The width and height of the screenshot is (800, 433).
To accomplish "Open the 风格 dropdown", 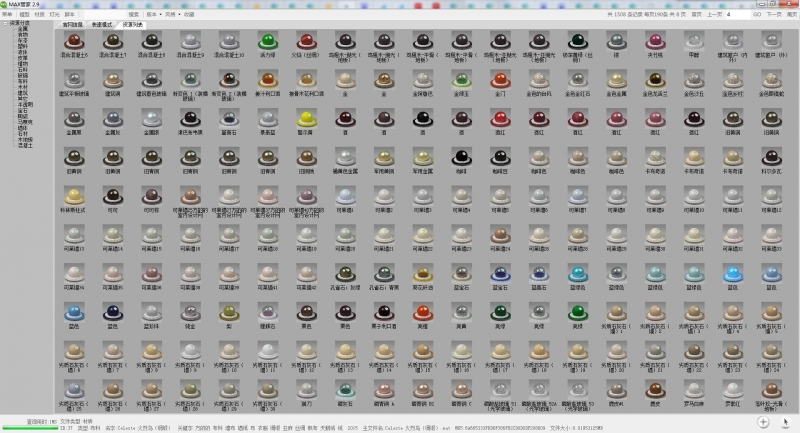I will point(172,15).
